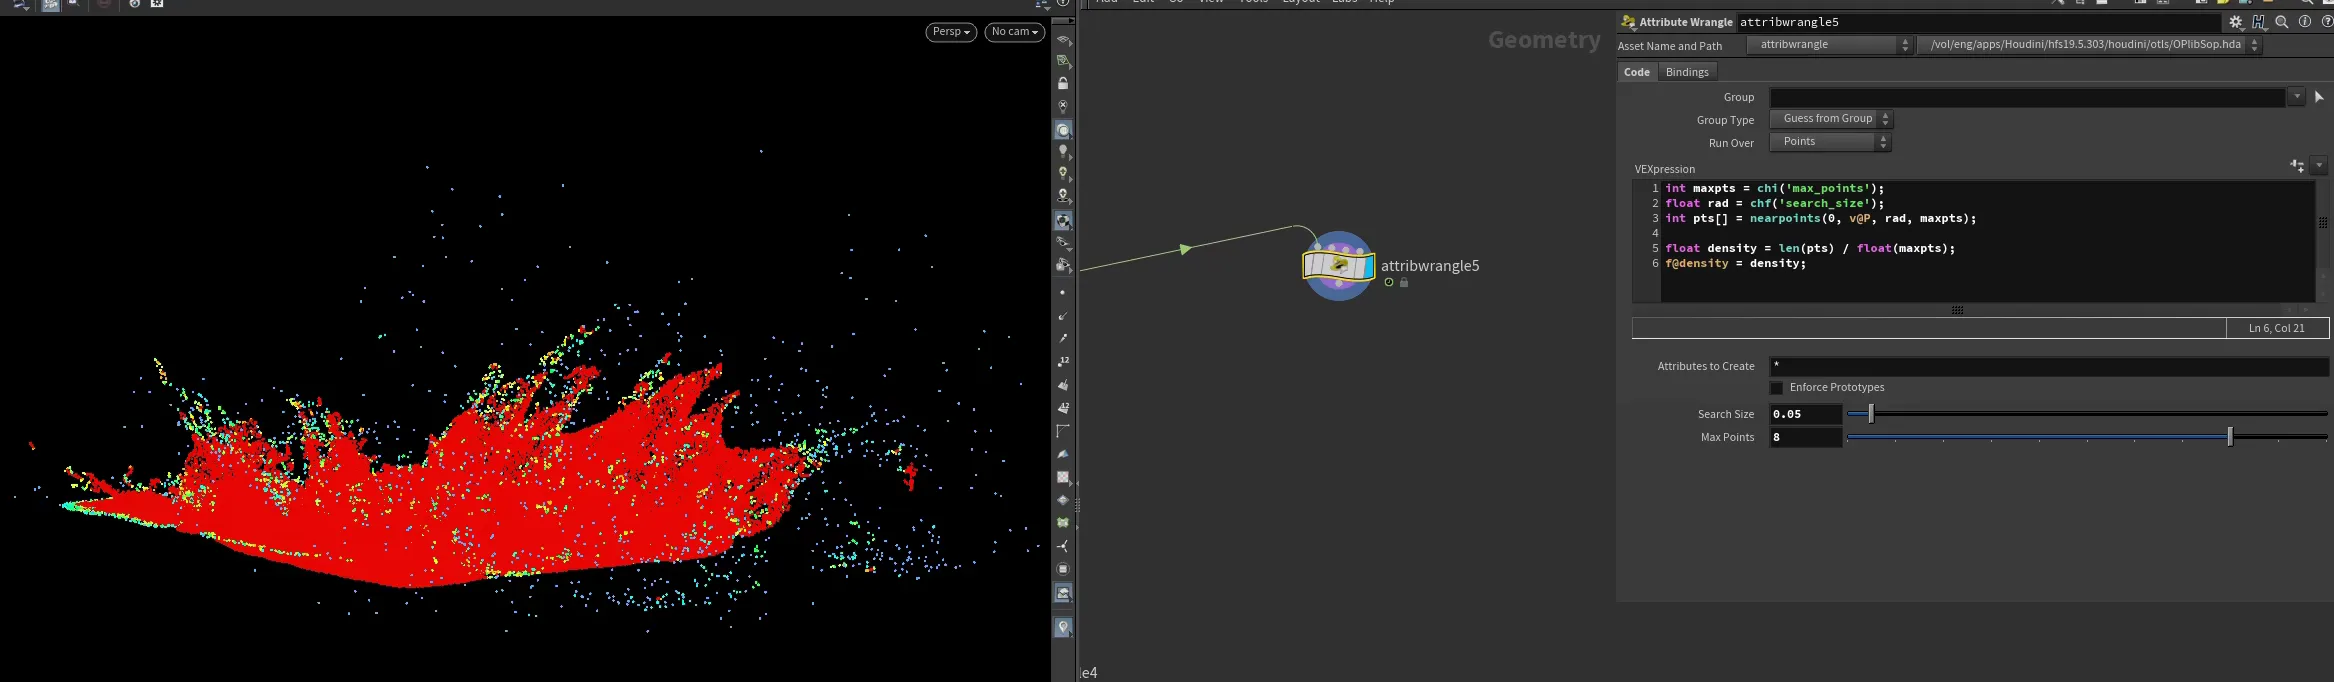Image resolution: width=2334 pixels, height=682 pixels.
Task: Toggle the viewport lock padlock icon
Action: [x=1063, y=83]
